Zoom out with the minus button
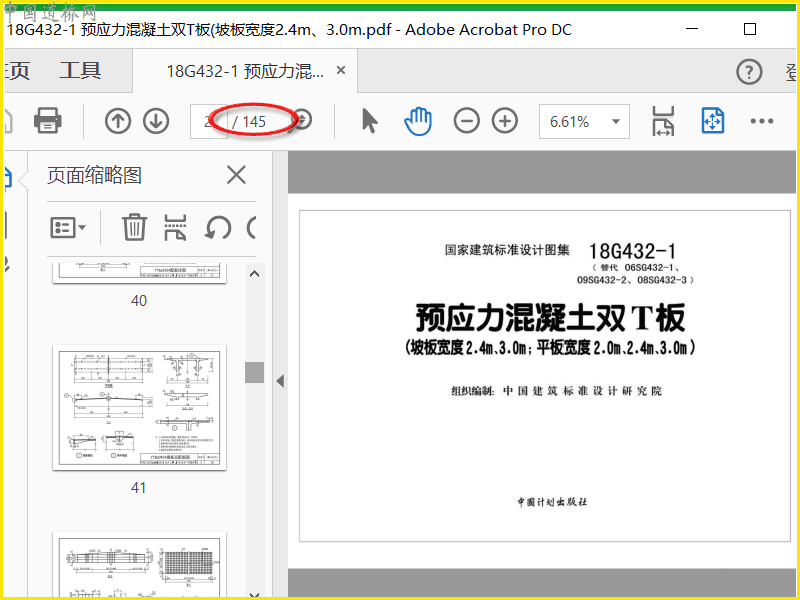This screenshot has width=800, height=600. (466, 121)
